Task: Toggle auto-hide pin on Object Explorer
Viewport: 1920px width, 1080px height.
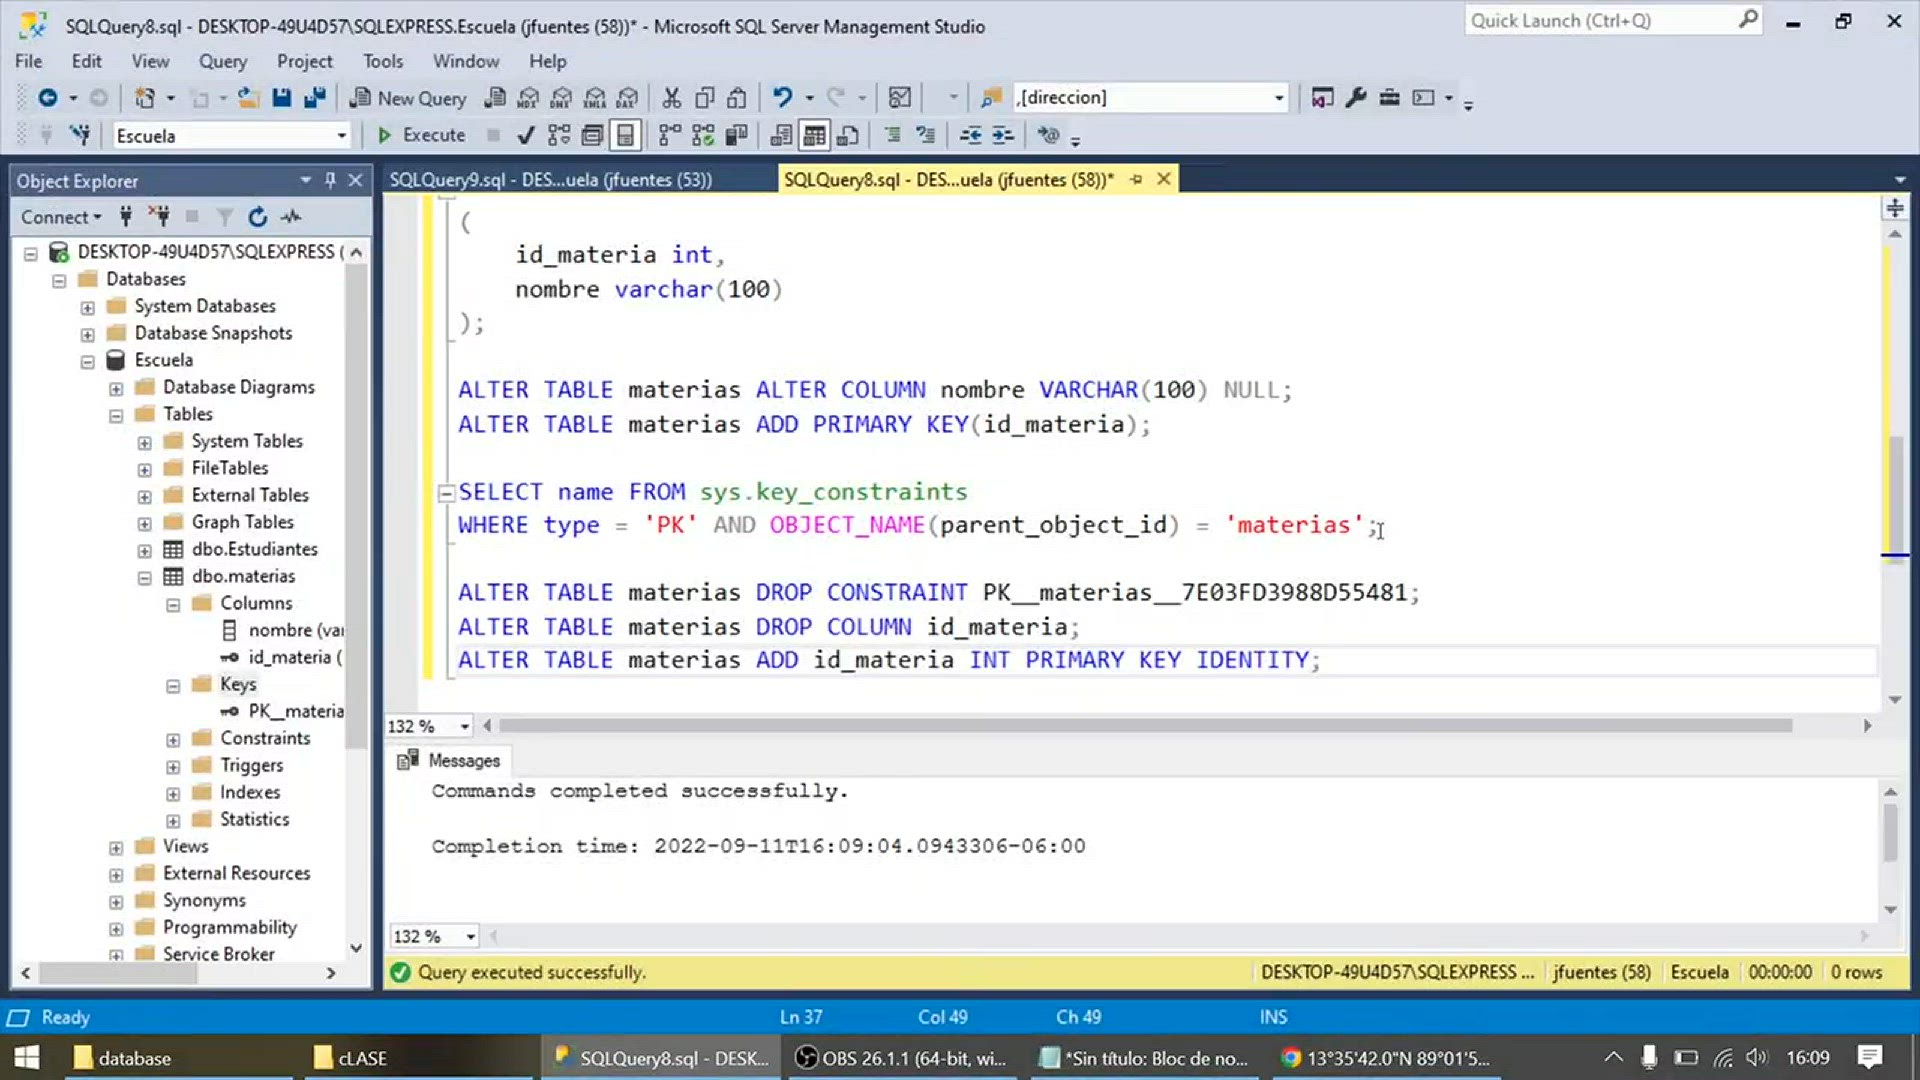Action: (330, 180)
